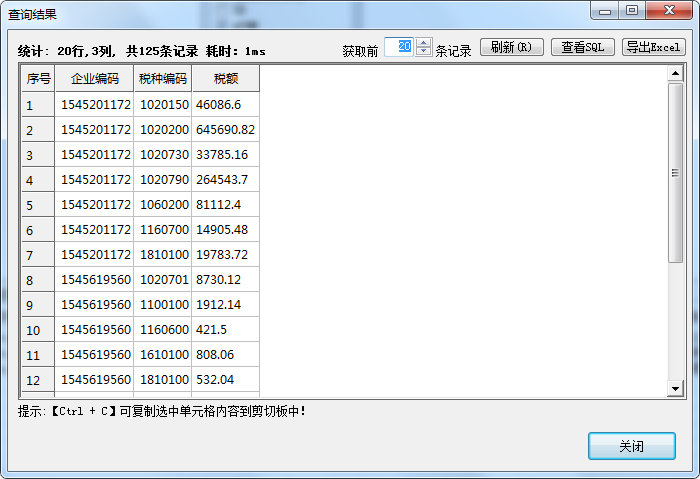Select the 企业编码 column header

(x=94, y=79)
